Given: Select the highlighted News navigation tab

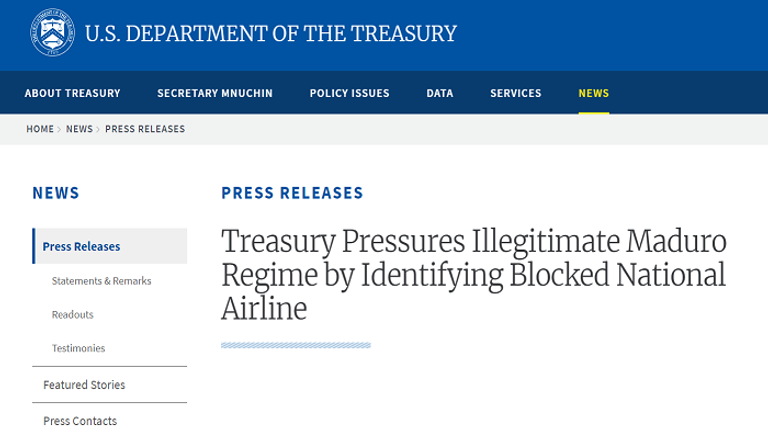Looking at the screenshot, I should [593, 93].
